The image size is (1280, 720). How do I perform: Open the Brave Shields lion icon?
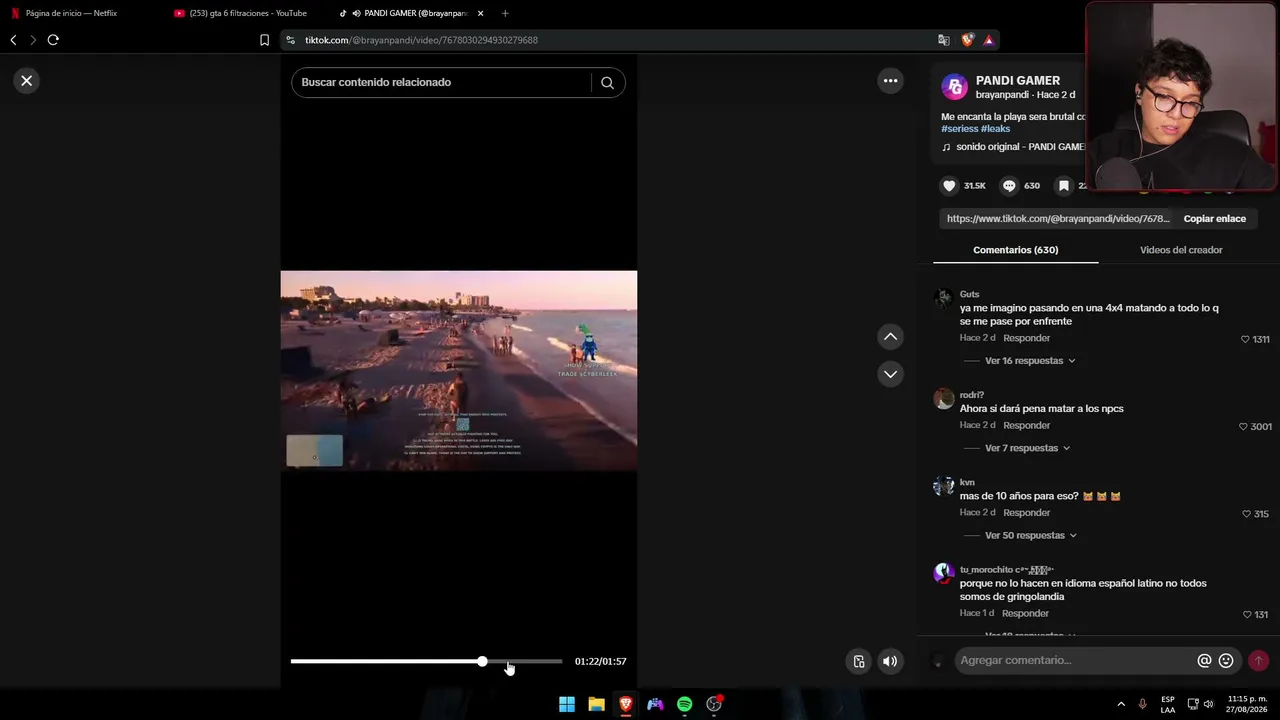(967, 40)
